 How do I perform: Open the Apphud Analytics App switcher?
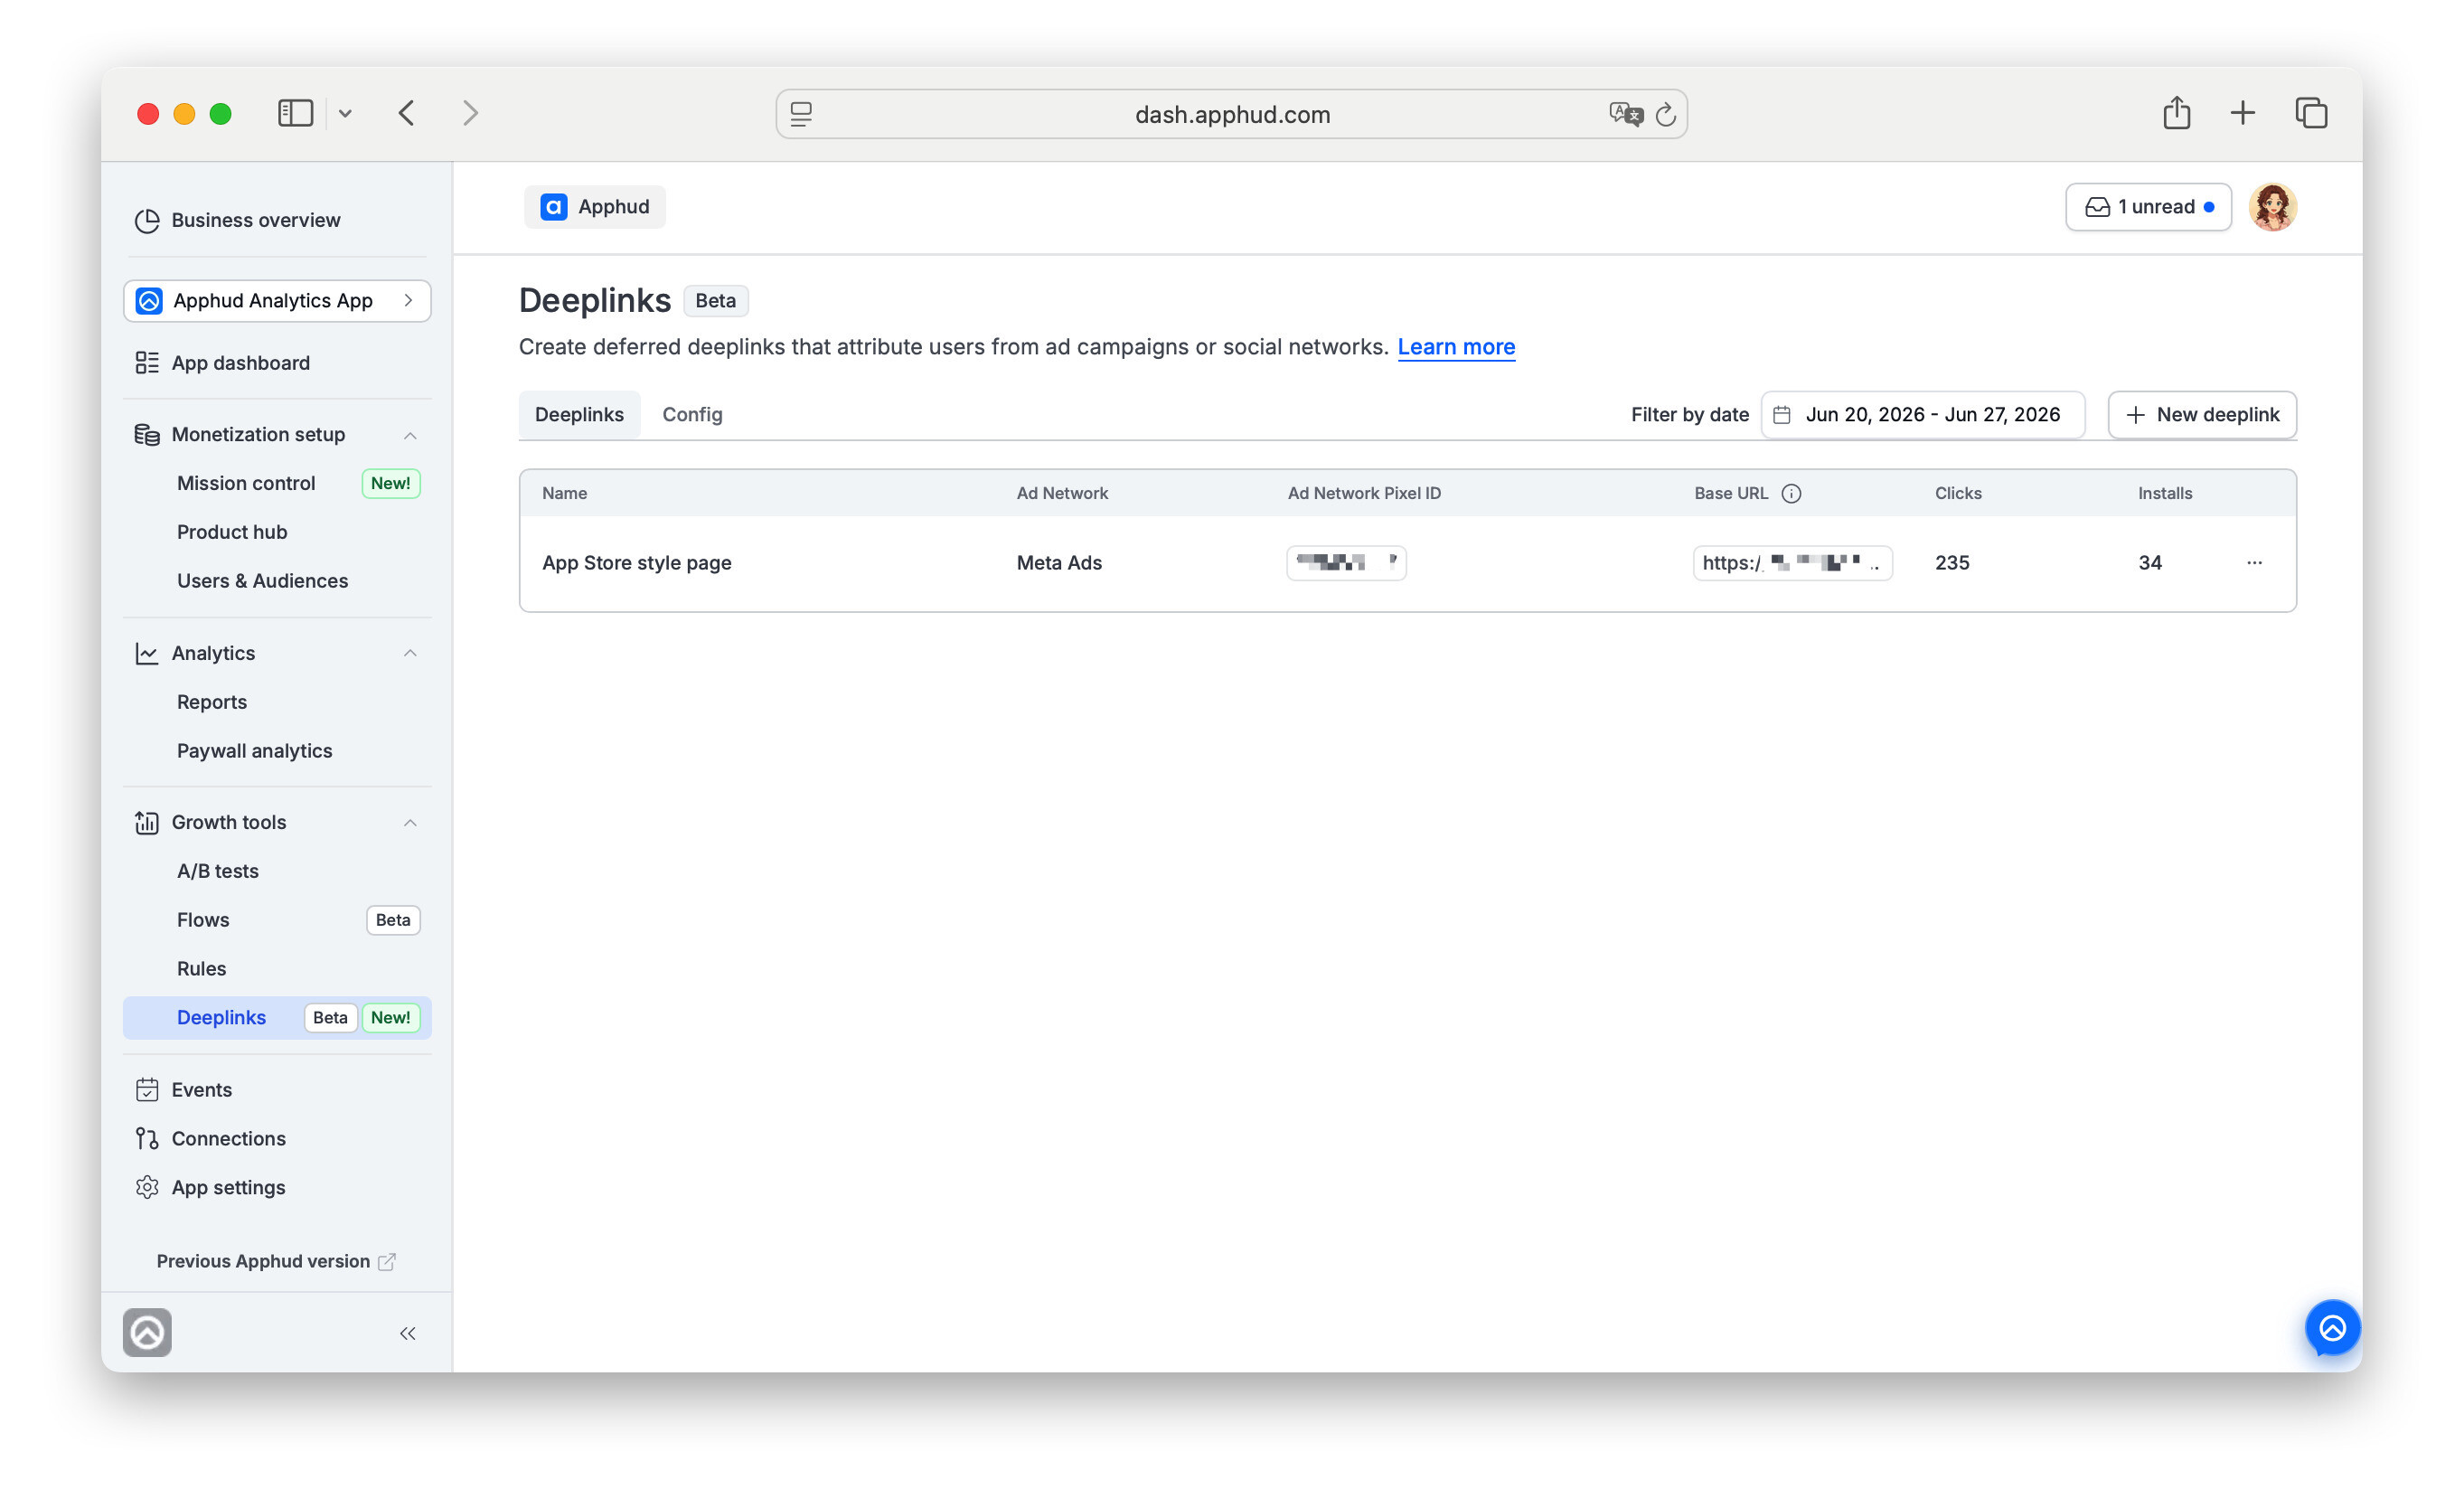[277, 301]
